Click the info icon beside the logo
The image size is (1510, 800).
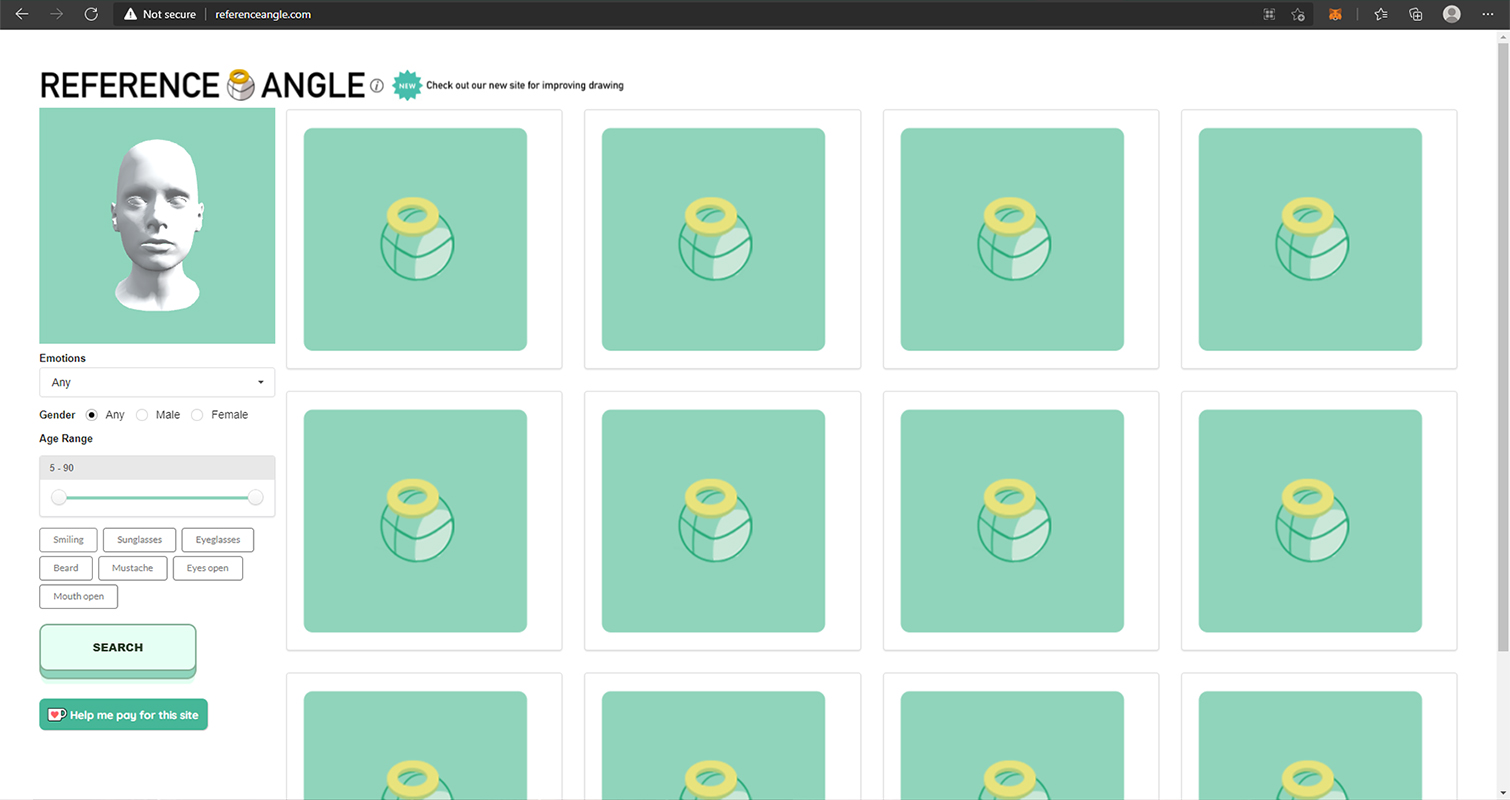point(377,86)
